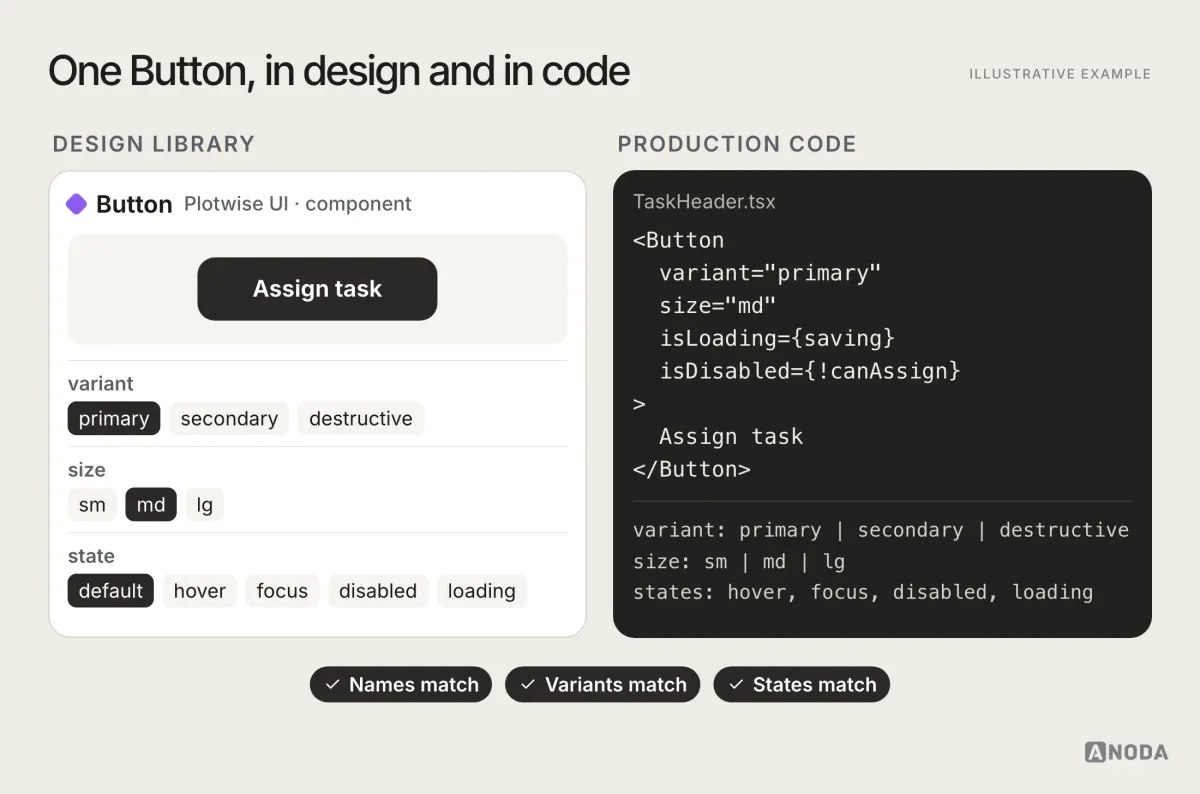
Task: Click the PRODUCTION CODE heading
Action: tap(737, 144)
